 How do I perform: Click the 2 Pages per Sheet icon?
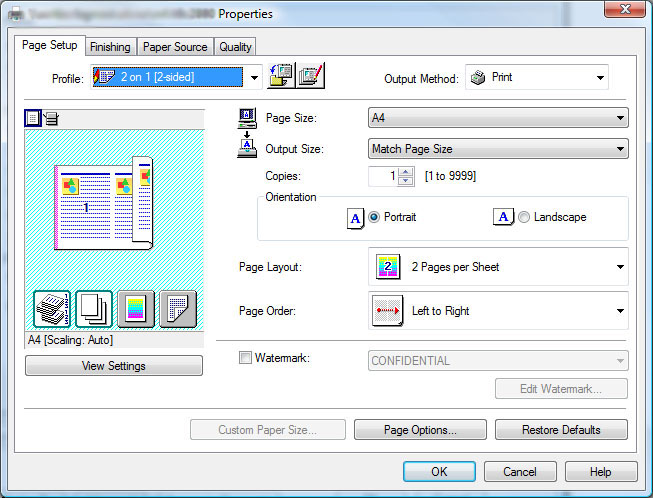tap(388, 266)
